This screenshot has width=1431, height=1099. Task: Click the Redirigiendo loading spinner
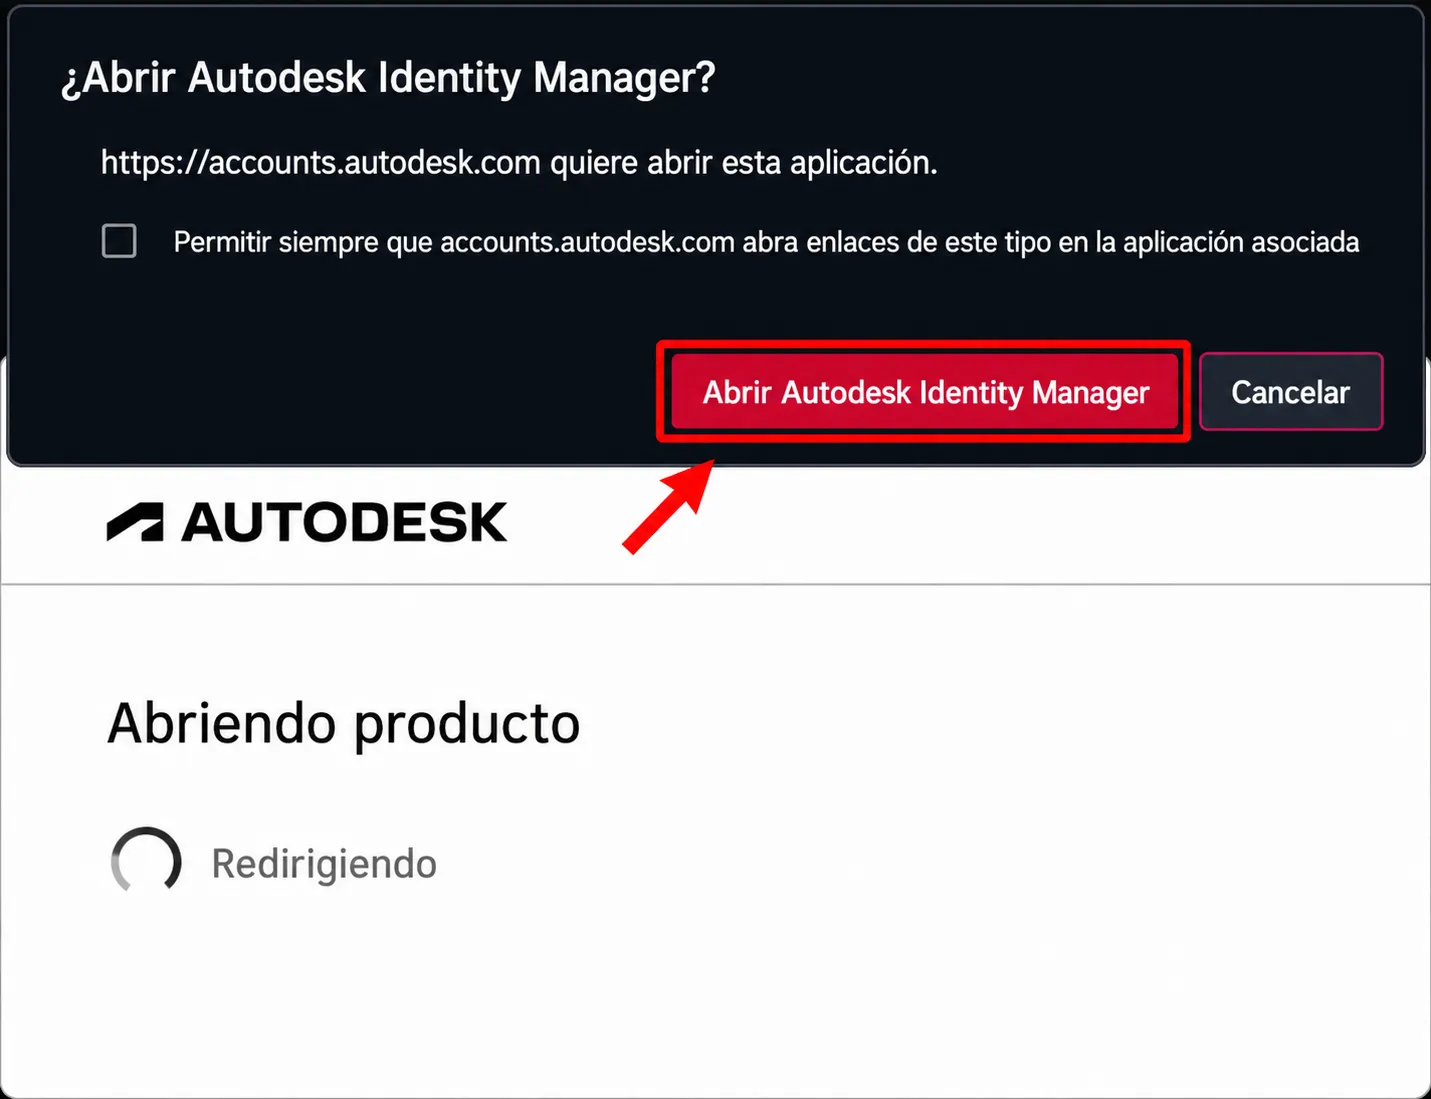click(146, 862)
